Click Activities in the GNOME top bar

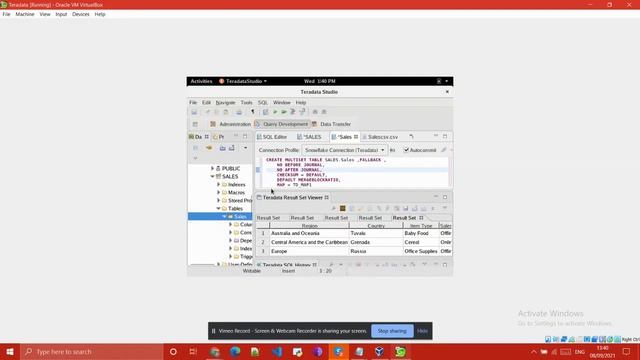click(x=201, y=81)
